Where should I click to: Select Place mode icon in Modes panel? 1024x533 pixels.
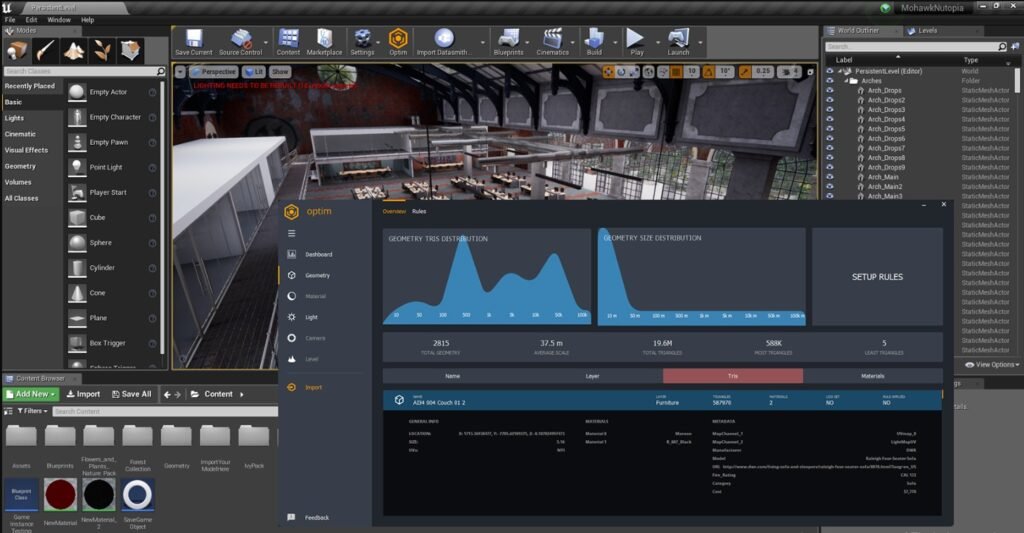click(x=18, y=50)
